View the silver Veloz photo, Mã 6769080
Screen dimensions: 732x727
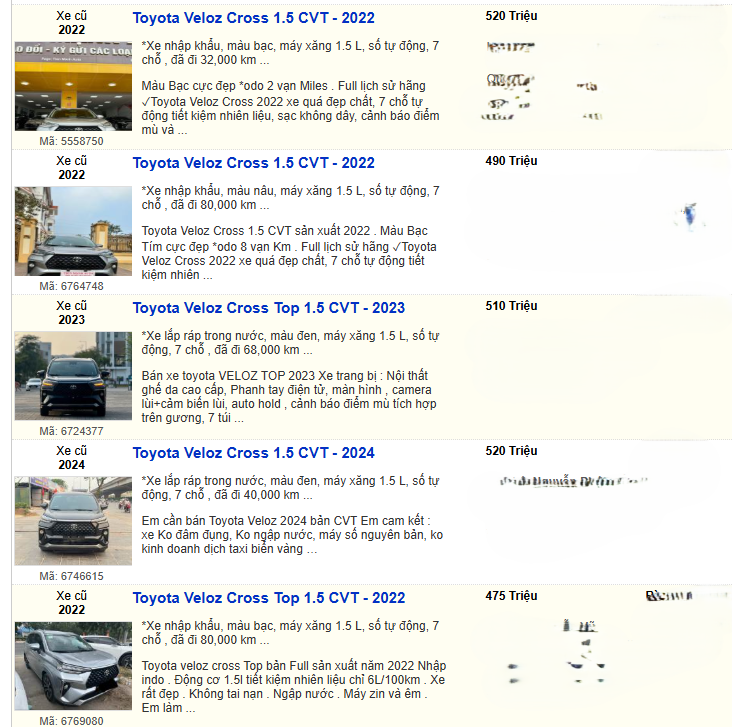click(x=73, y=666)
